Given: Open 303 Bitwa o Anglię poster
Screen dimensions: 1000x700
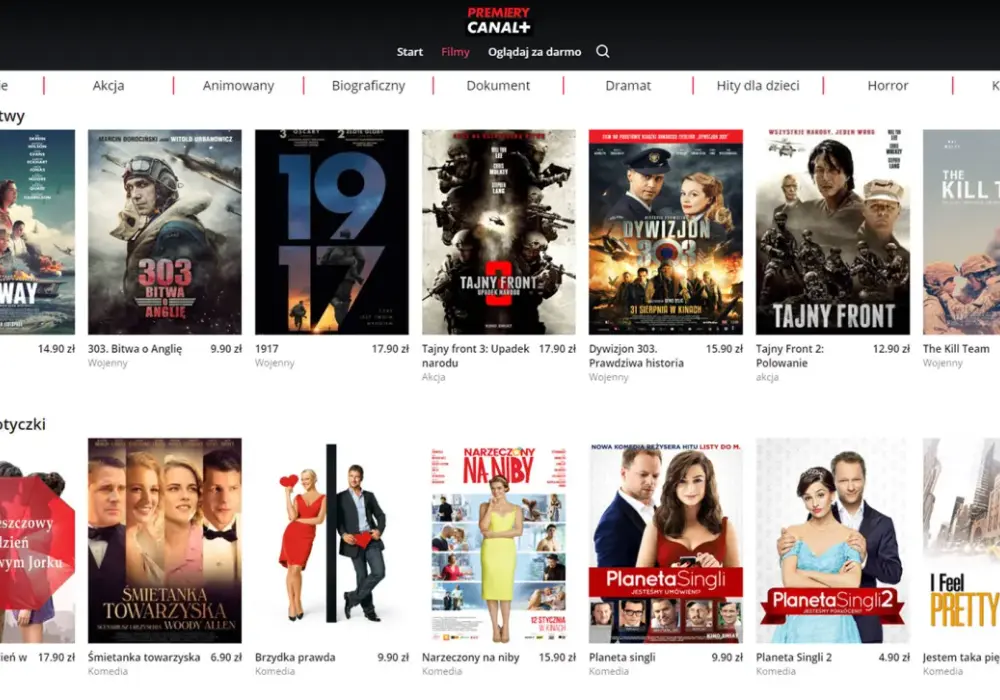Looking at the screenshot, I should tap(165, 232).
